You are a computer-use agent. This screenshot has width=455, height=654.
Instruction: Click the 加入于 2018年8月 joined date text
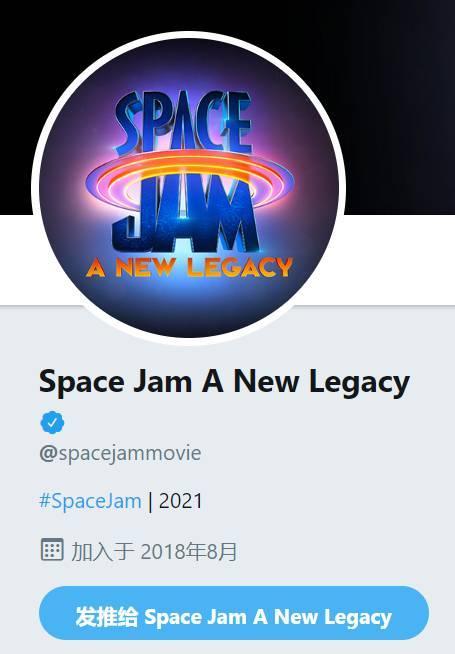pyautogui.click(x=154, y=551)
